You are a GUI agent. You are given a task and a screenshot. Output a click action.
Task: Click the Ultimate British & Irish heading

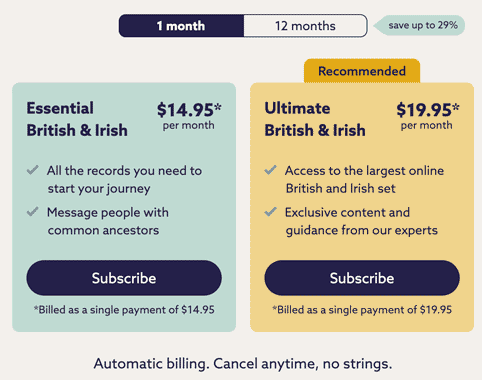coord(315,119)
